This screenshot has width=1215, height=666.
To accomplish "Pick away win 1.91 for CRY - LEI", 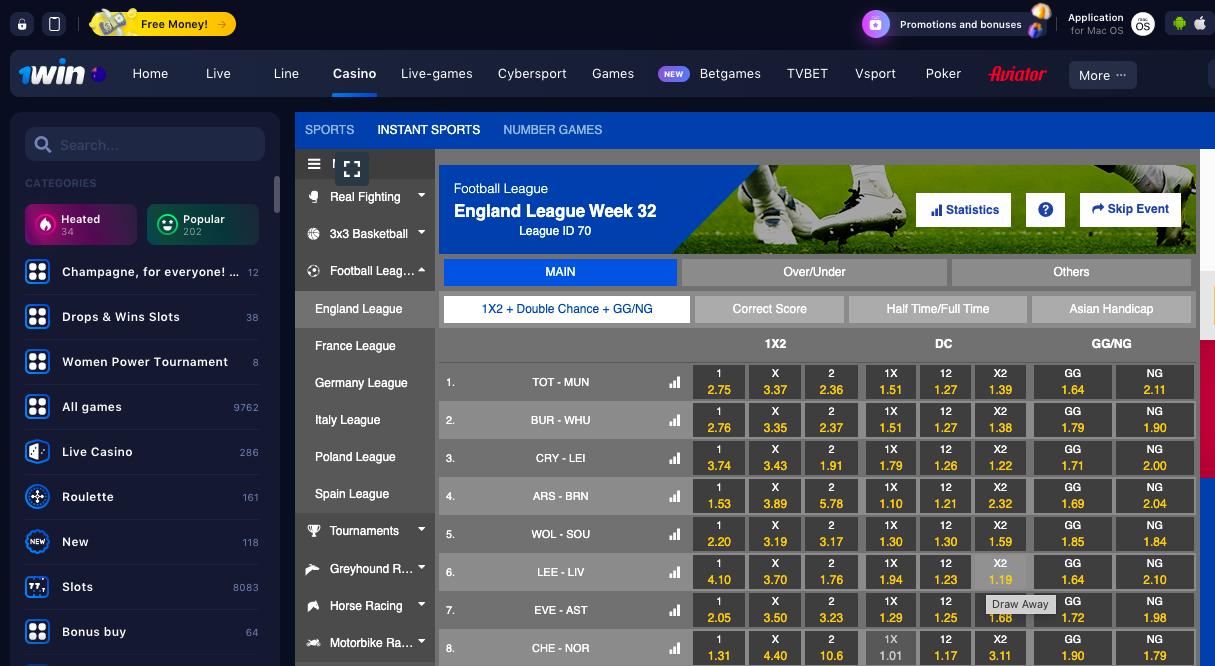I will coord(831,458).
